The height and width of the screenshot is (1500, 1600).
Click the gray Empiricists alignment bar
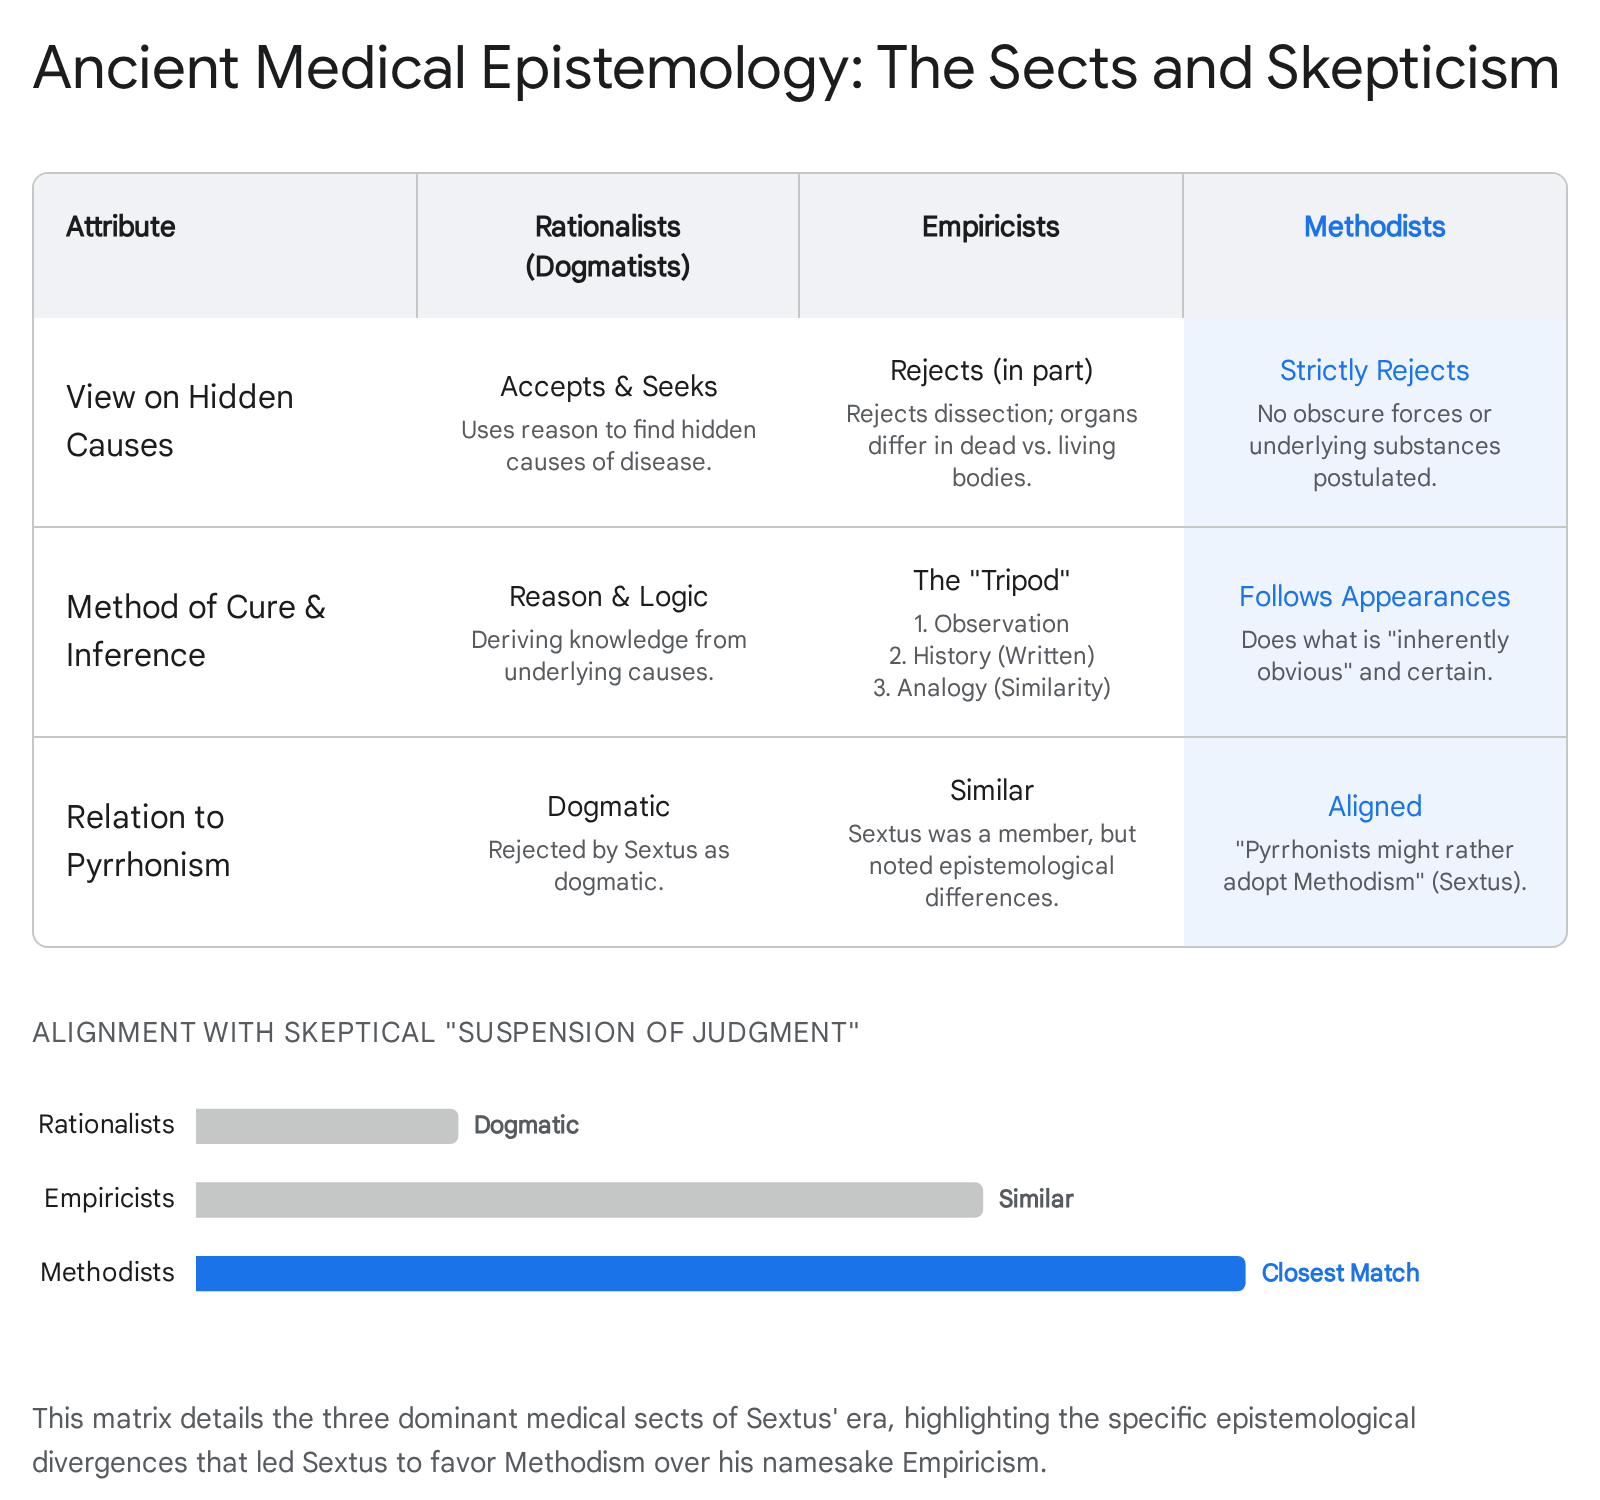(x=589, y=1199)
